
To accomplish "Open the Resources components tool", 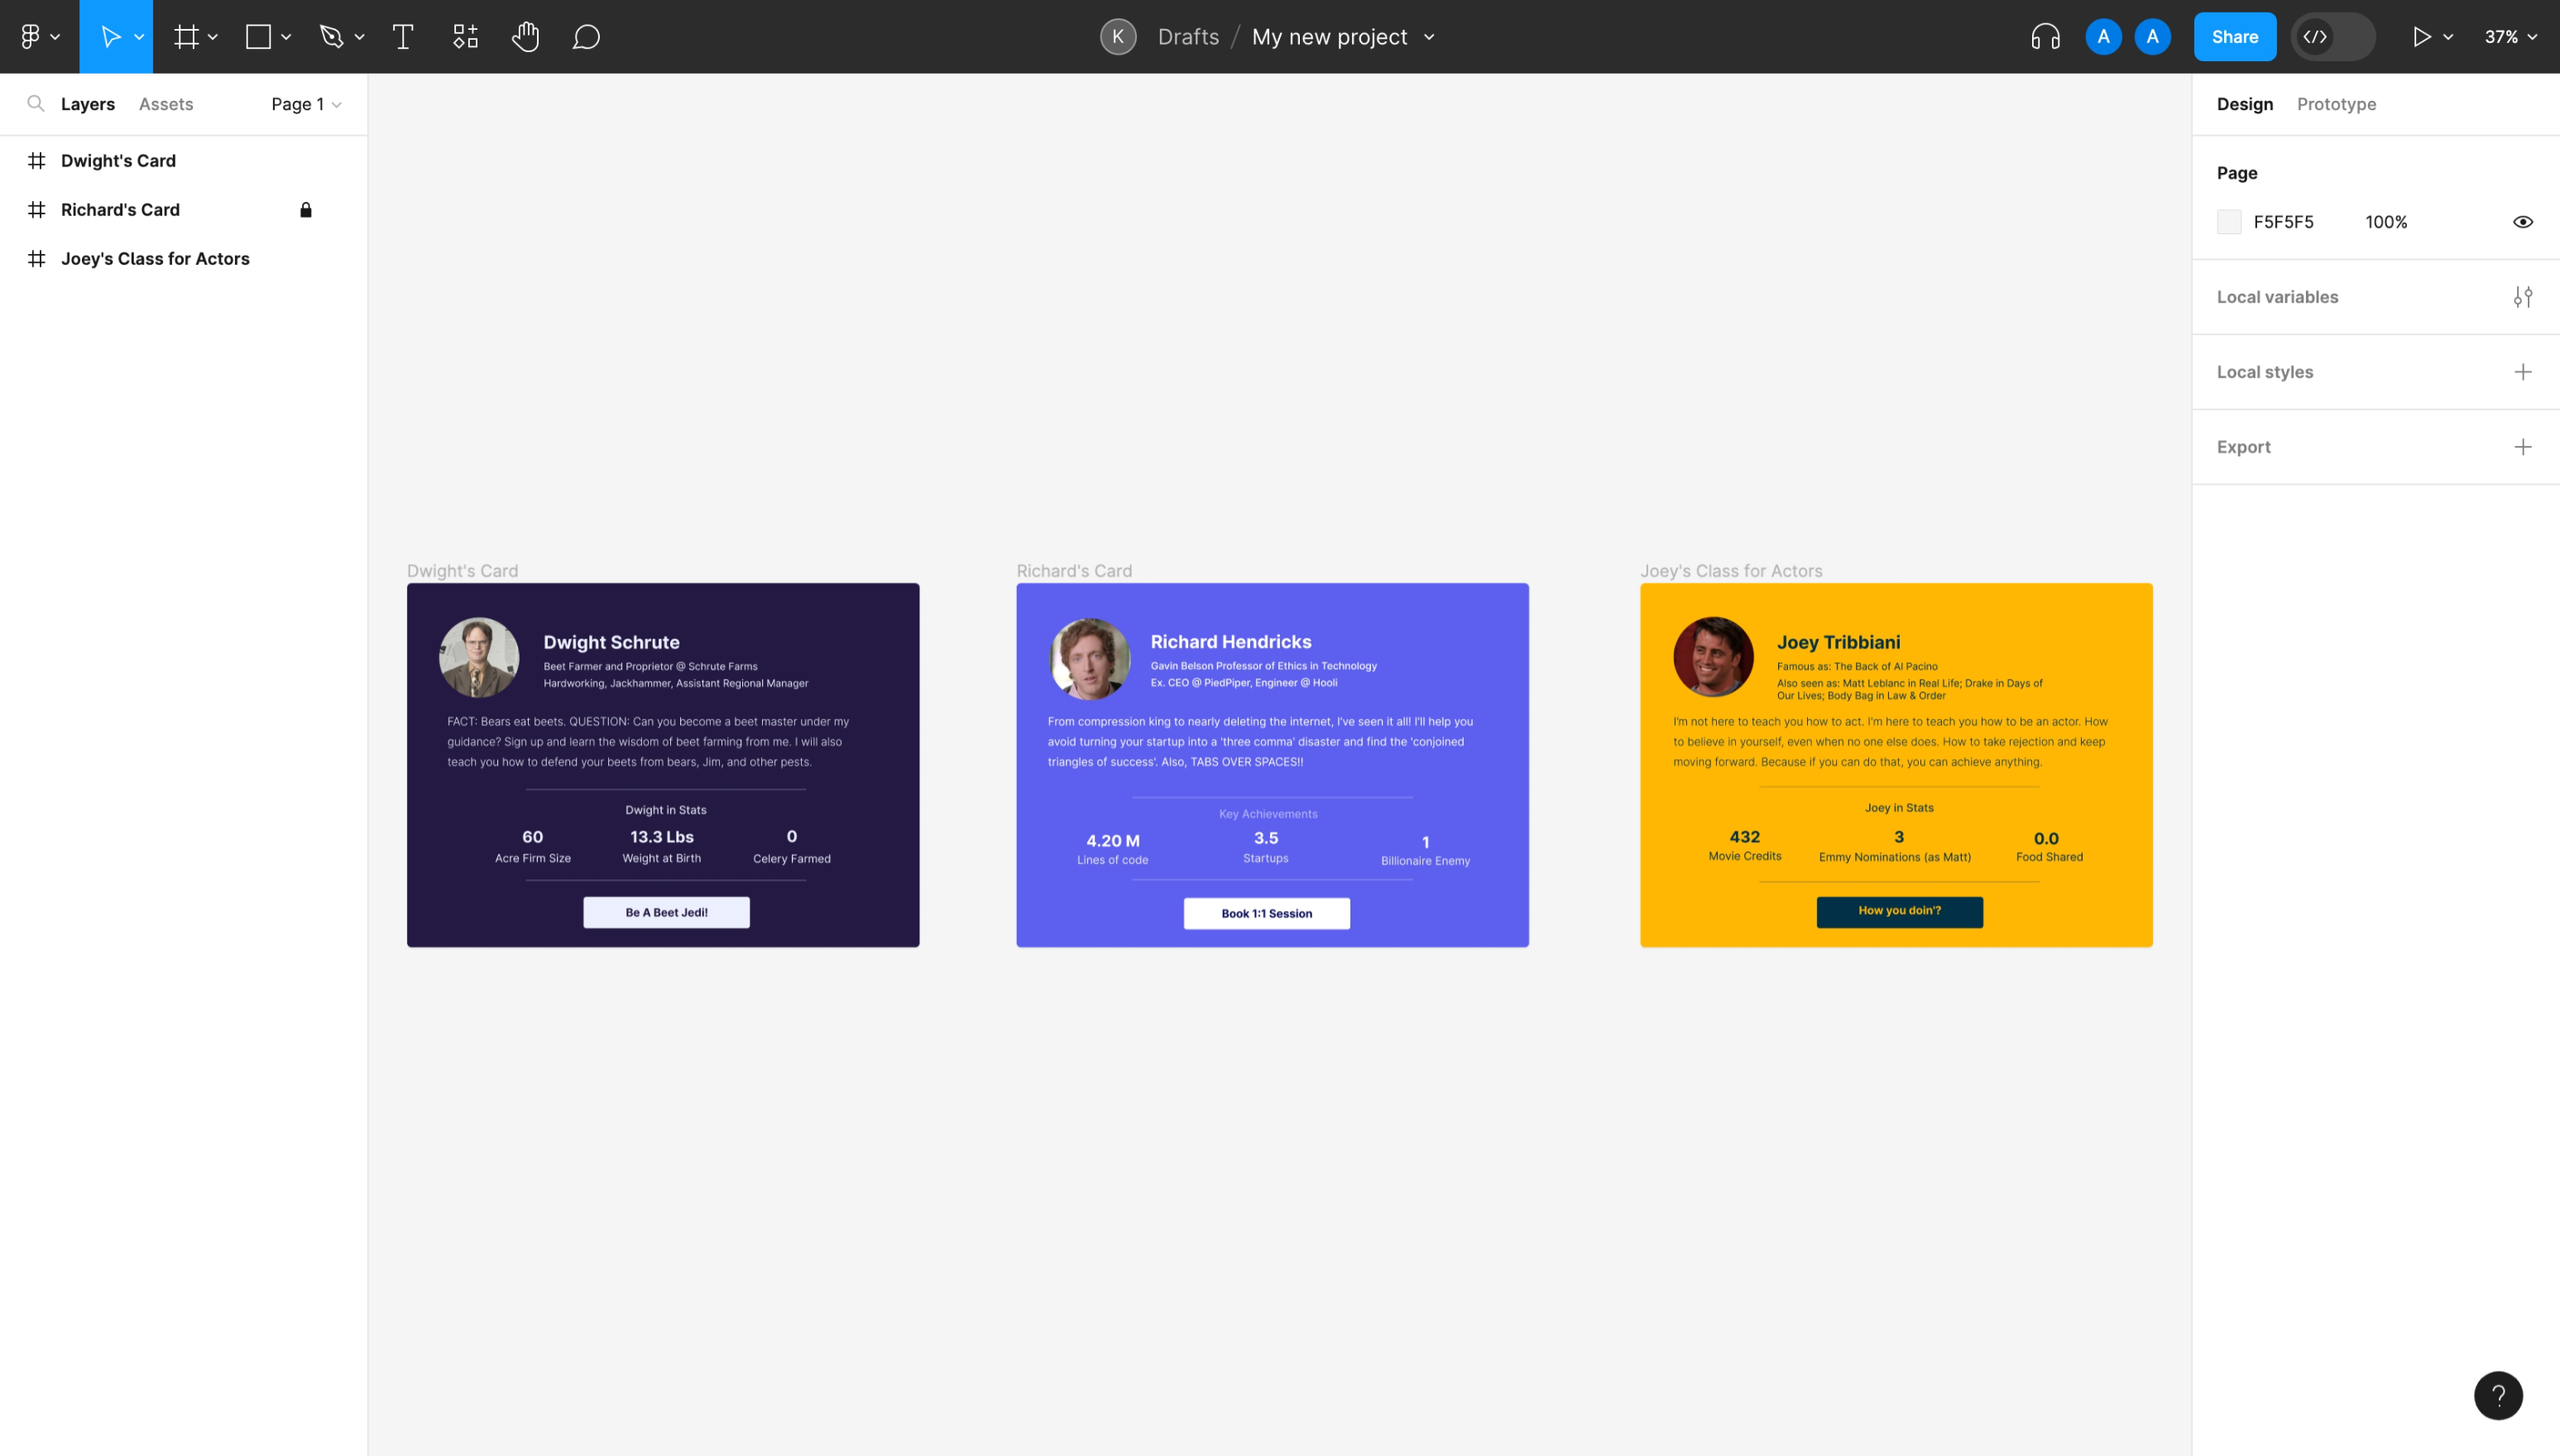I will 465,37.
